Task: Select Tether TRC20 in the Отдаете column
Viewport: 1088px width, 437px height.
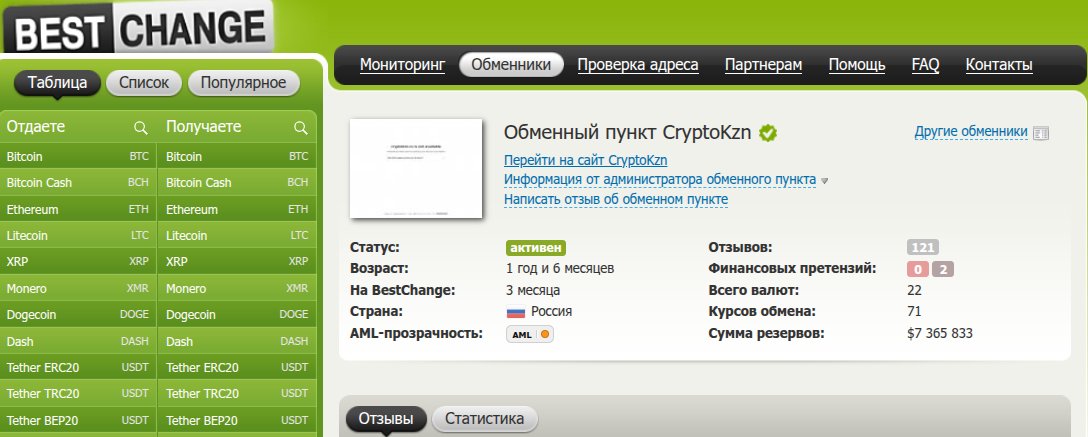Action: pyautogui.click(x=78, y=393)
